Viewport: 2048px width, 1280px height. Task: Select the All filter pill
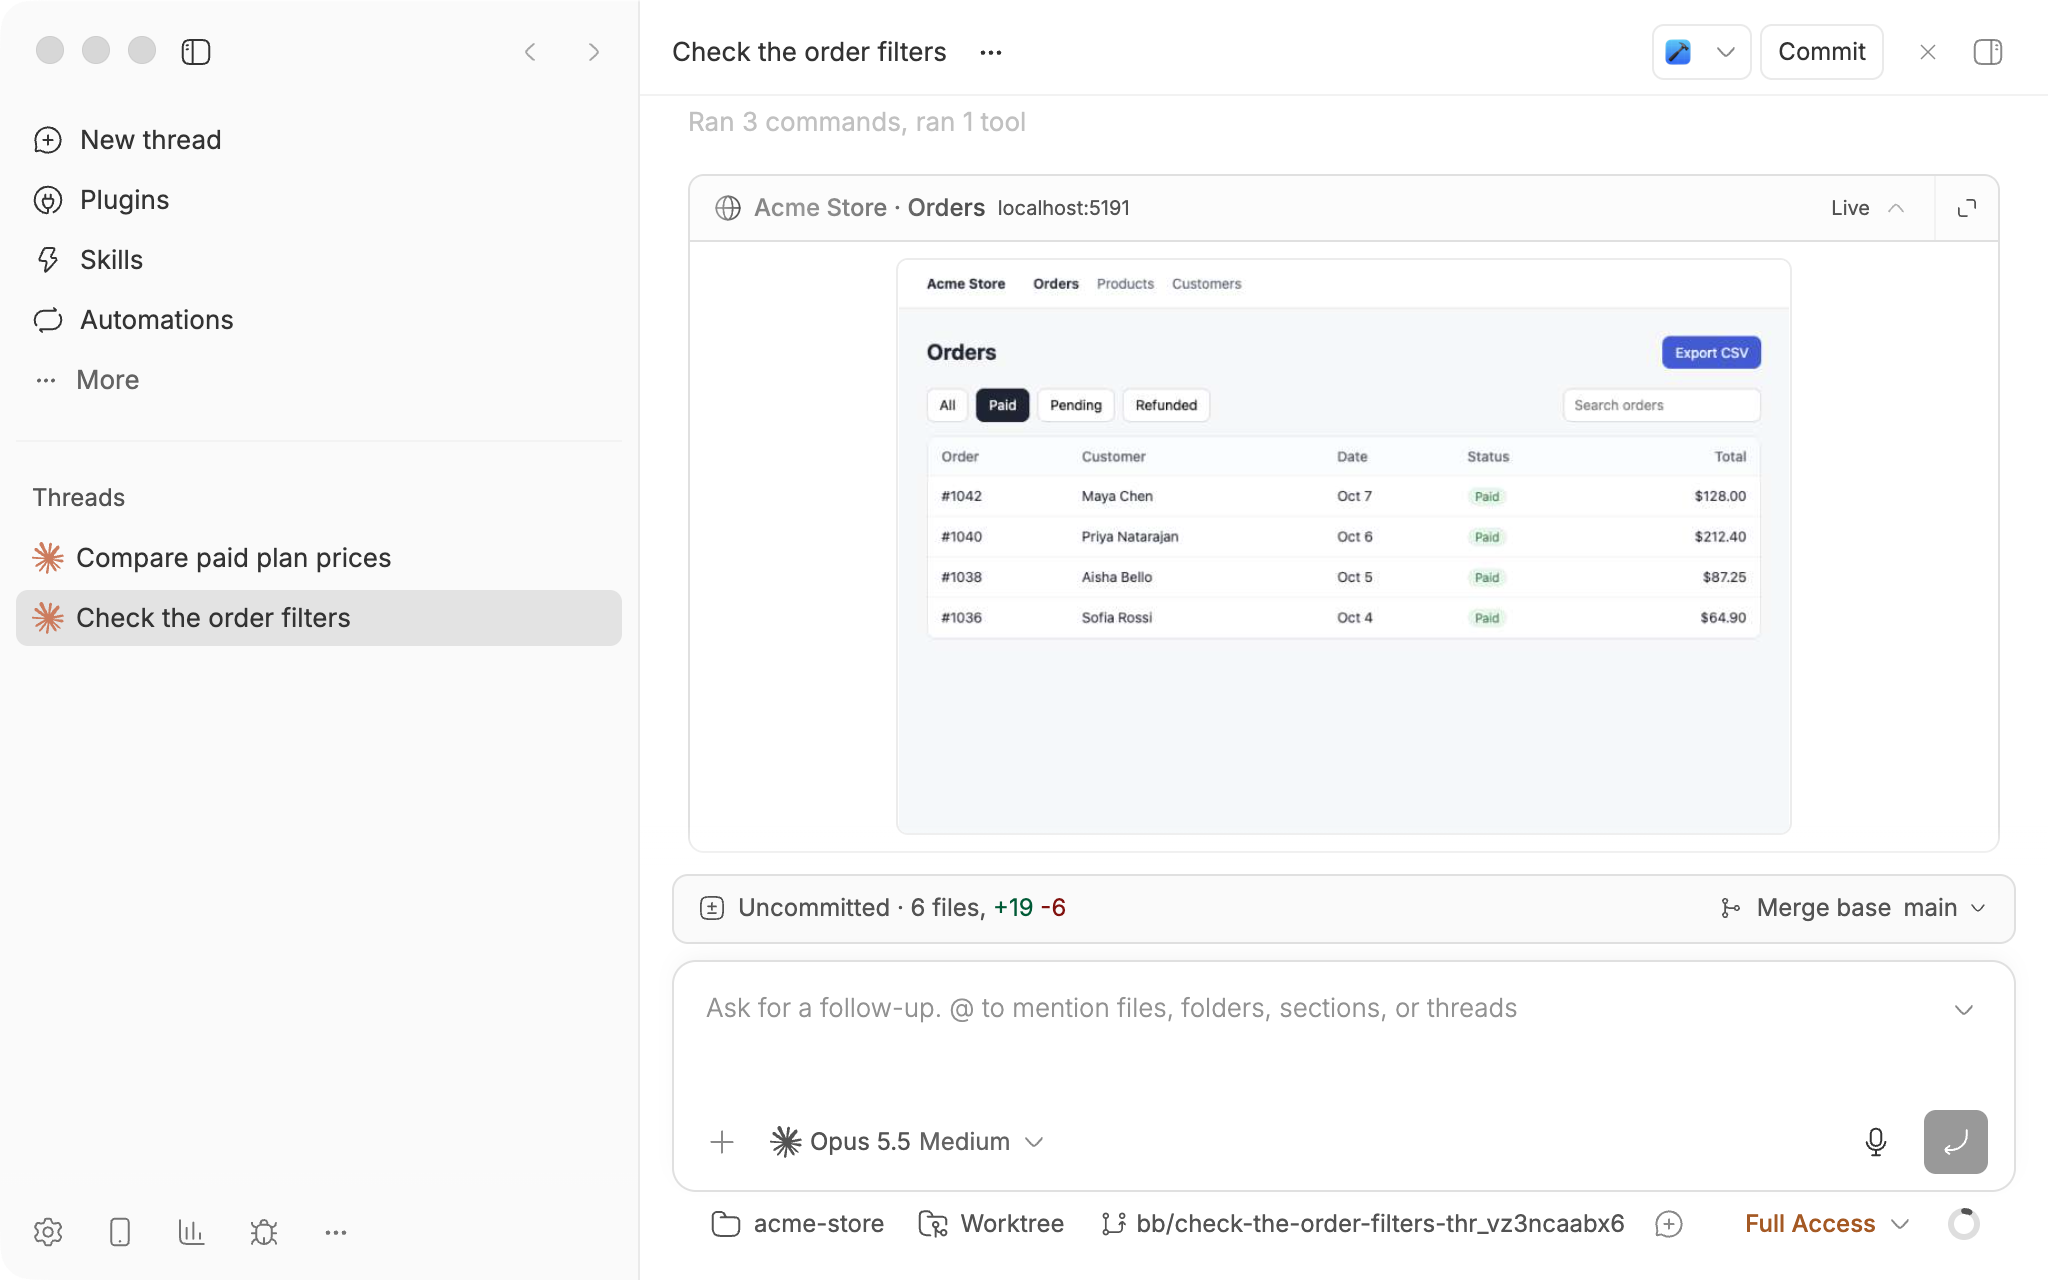click(947, 405)
